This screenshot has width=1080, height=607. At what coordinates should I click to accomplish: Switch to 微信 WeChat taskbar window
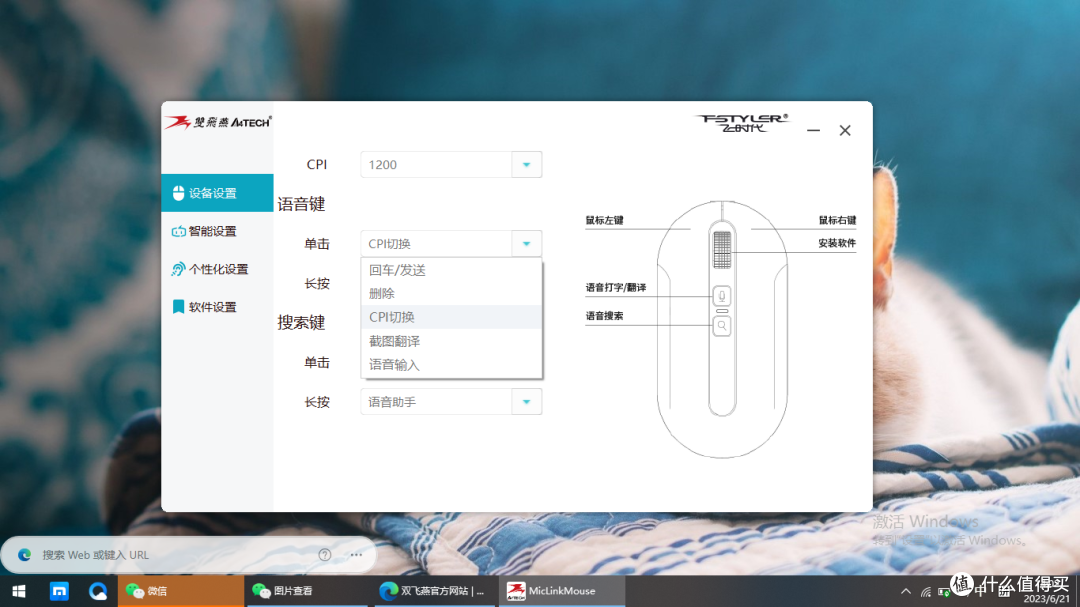pos(180,591)
